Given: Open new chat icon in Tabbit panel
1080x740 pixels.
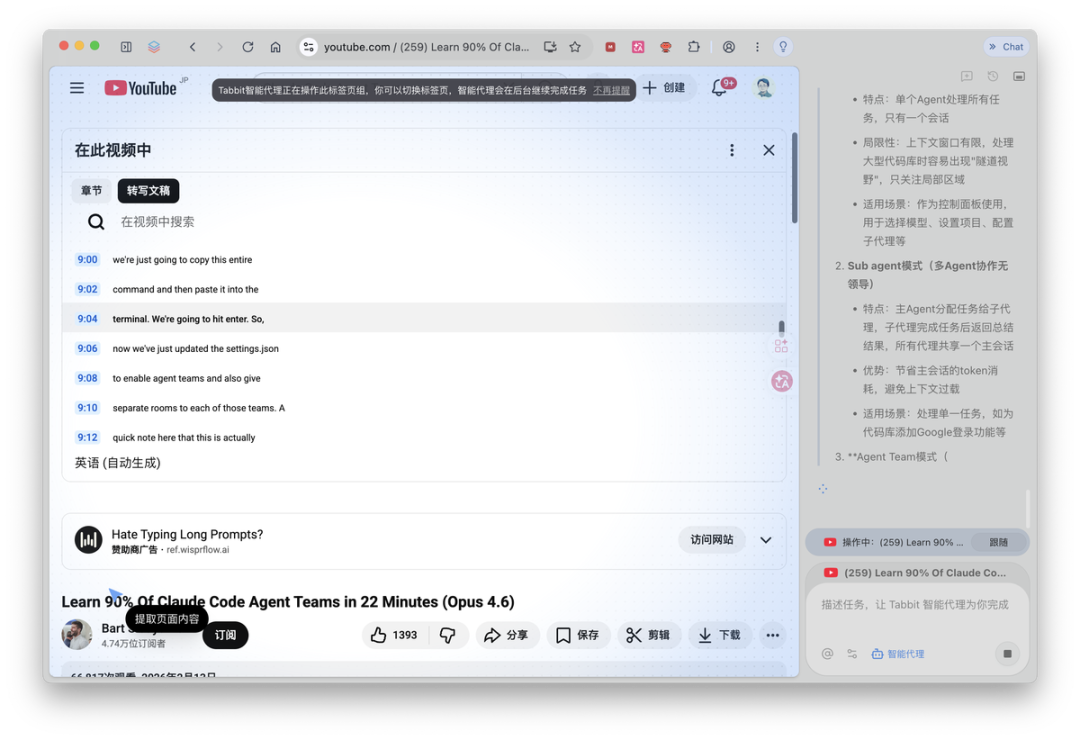Looking at the screenshot, I should pos(966,76).
